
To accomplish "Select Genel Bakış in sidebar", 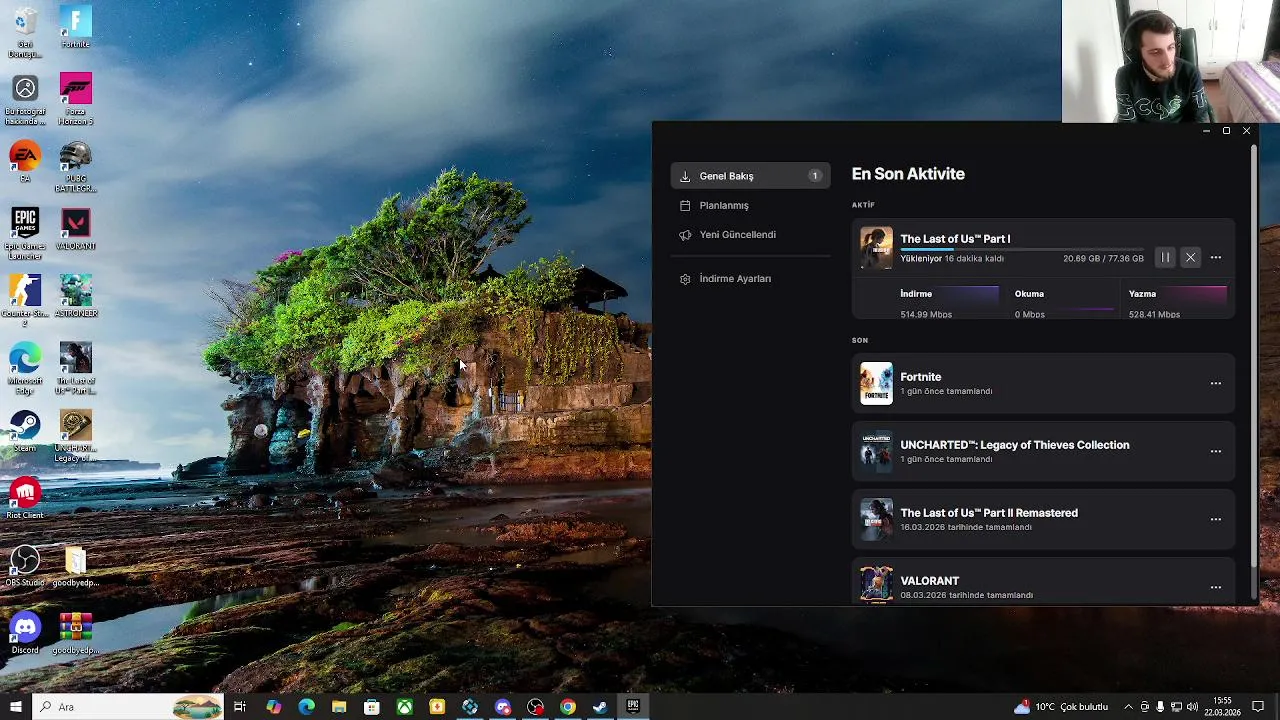I will click(x=750, y=176).
